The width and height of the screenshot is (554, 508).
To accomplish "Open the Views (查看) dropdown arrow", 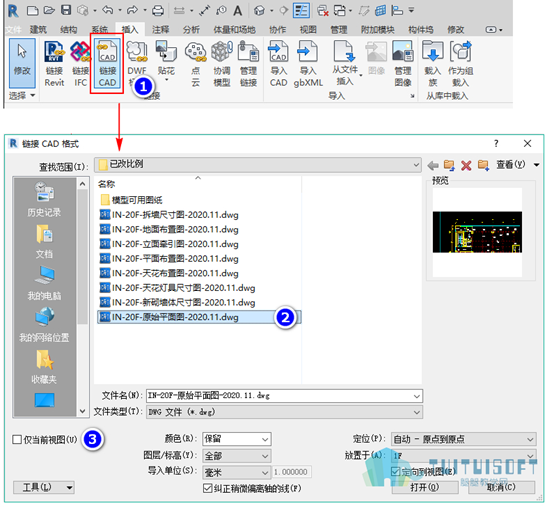I will (x=536, y=165).
